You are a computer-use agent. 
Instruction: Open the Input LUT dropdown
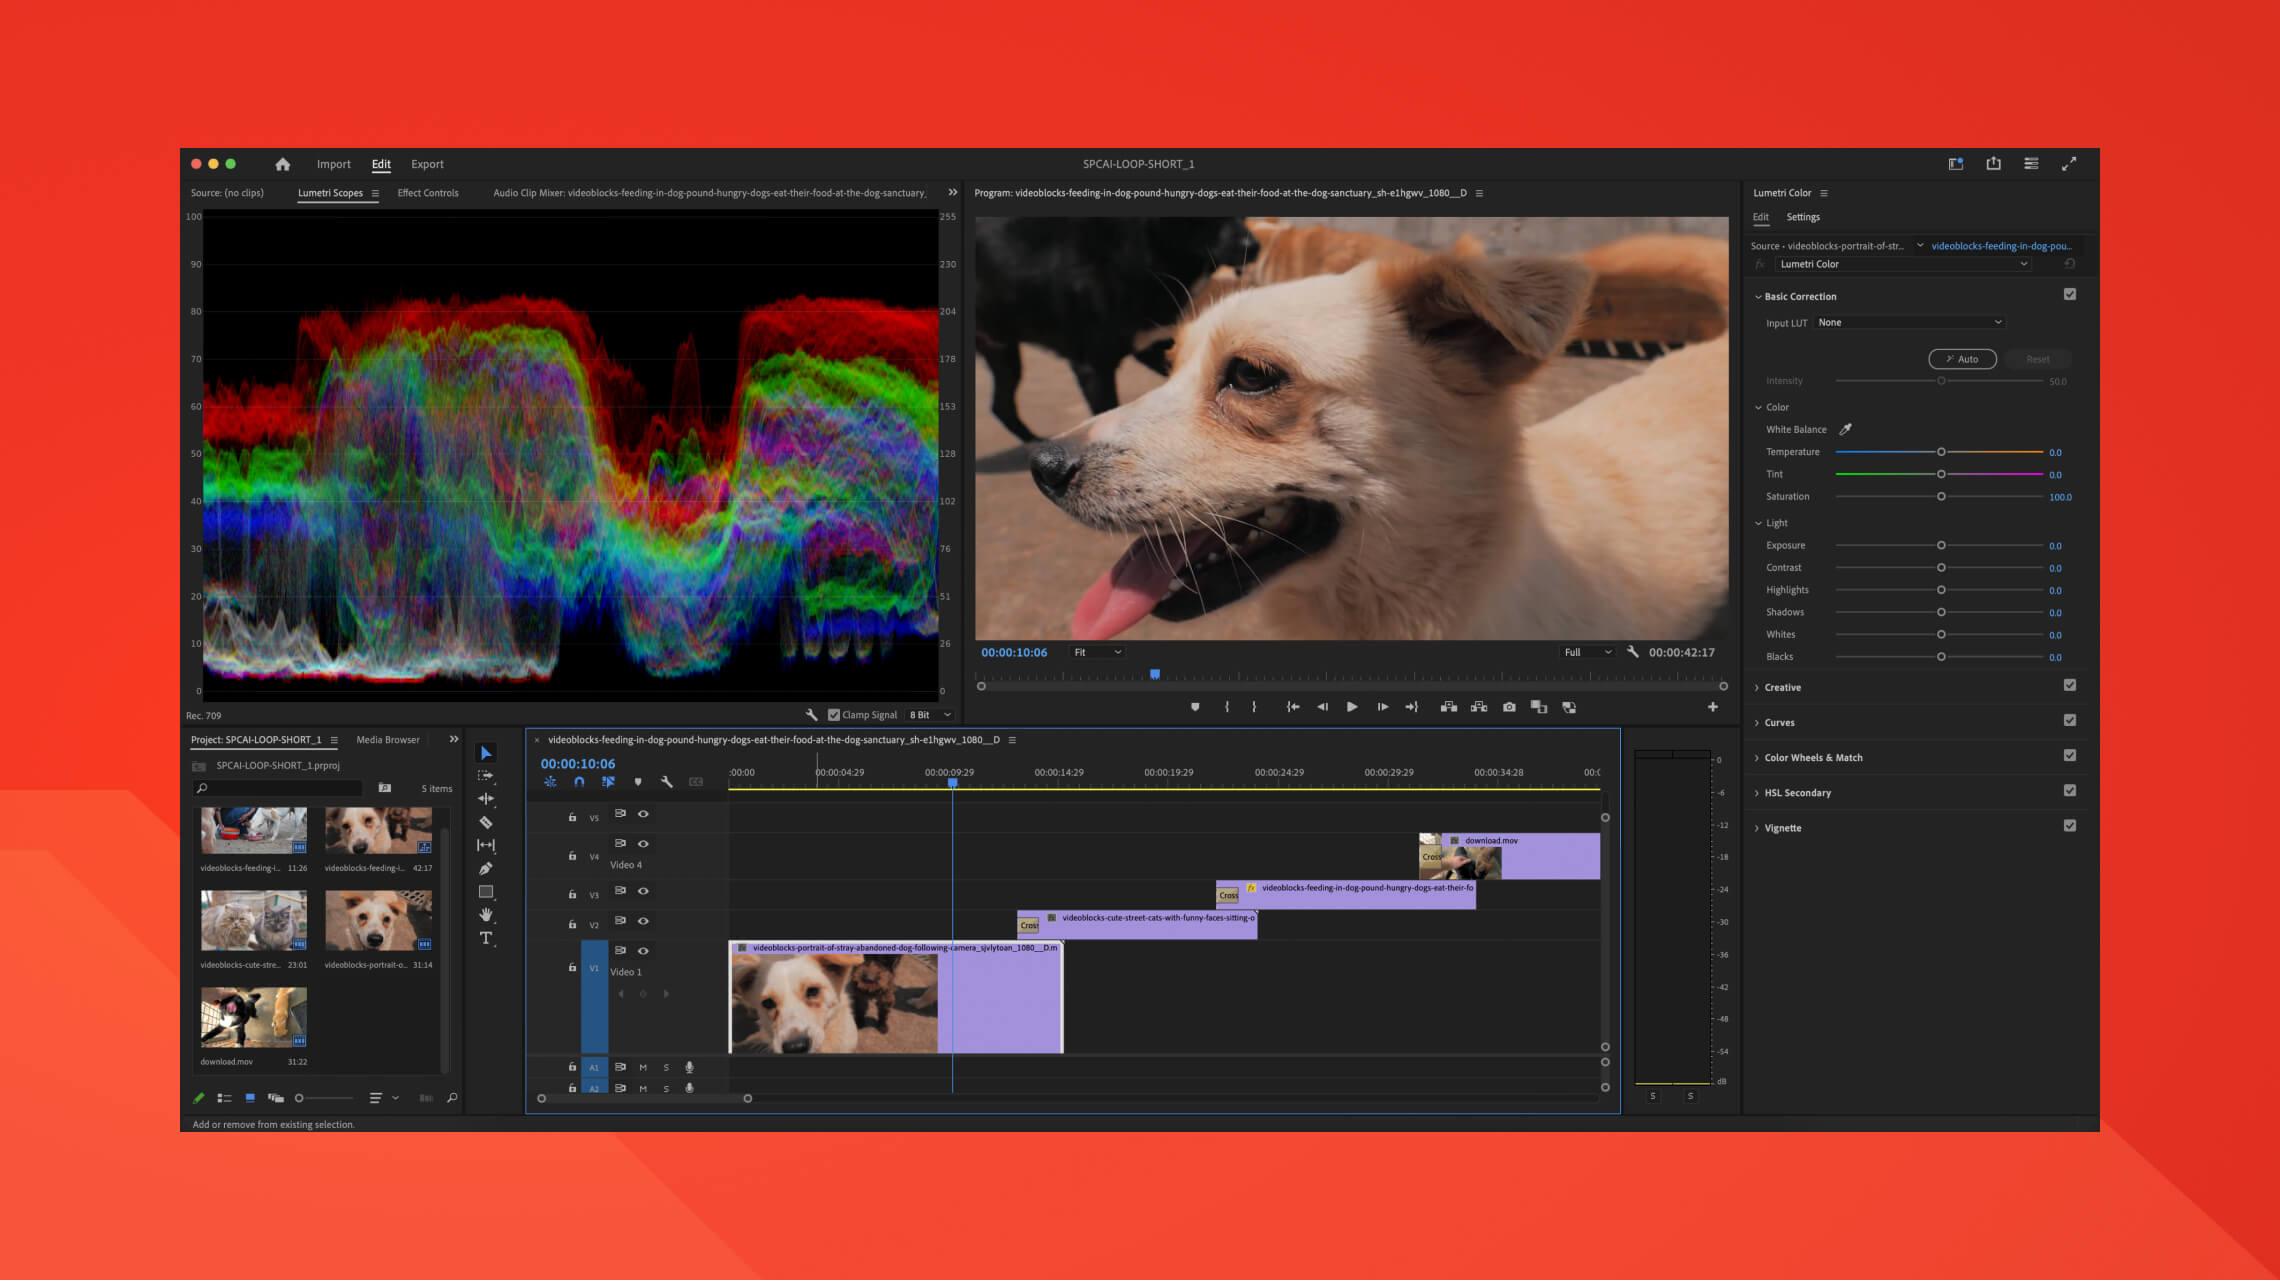click(x=1909, y=323)
